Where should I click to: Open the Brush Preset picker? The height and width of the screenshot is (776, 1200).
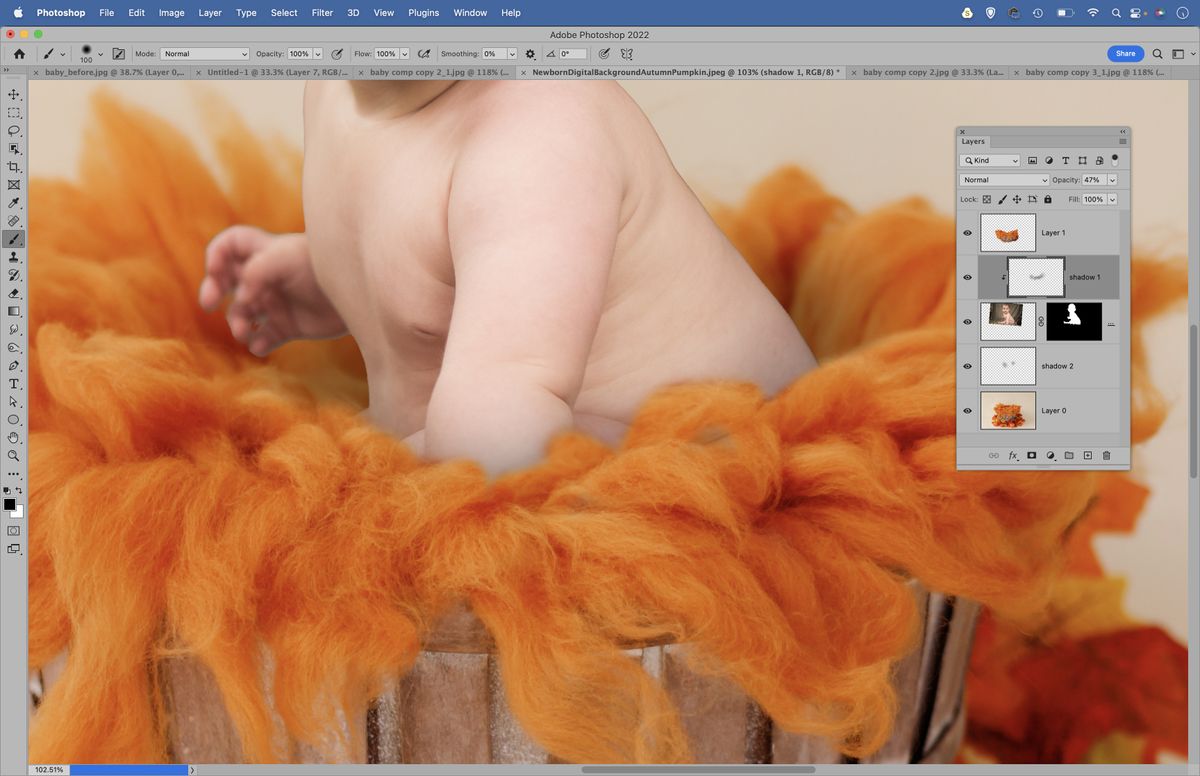[x=100, y=54]
